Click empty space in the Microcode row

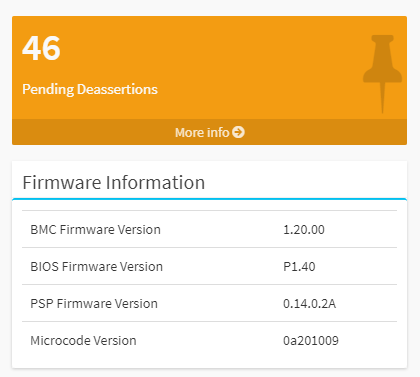(210, 341)
